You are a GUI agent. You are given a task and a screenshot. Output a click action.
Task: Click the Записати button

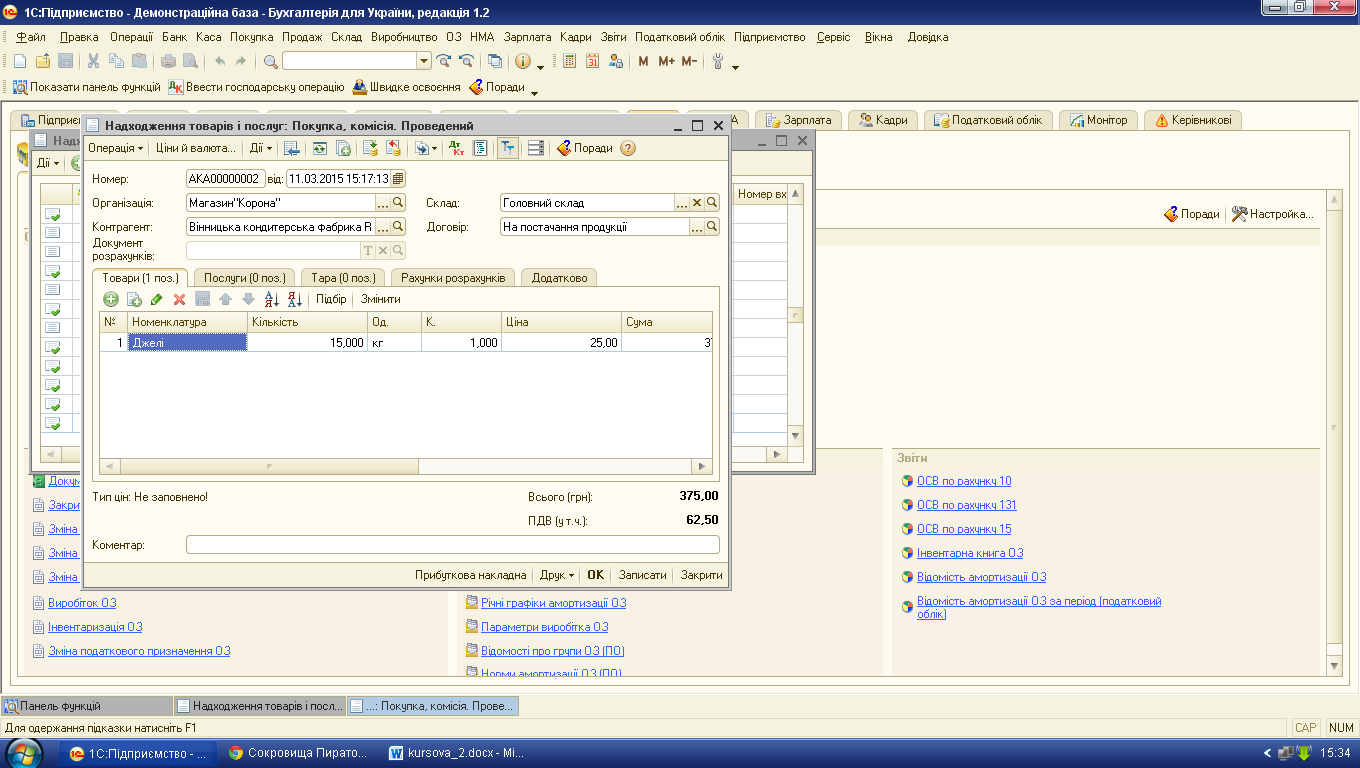[x=642, y=575]
